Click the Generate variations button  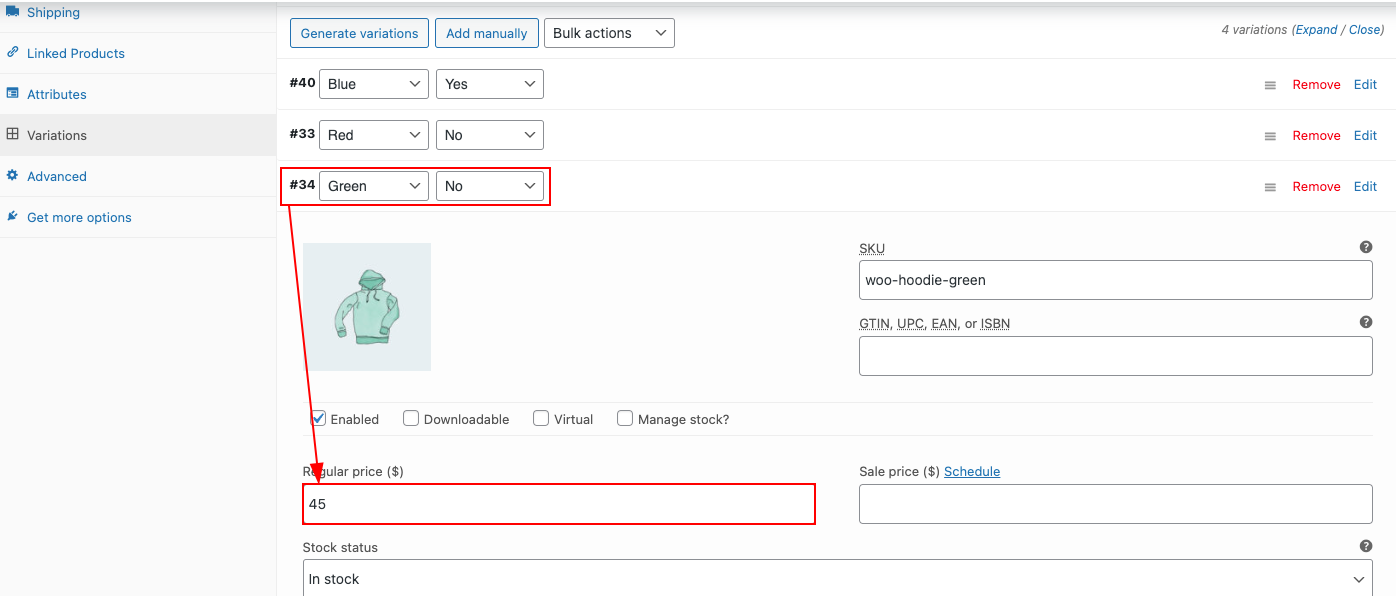pos(360,33)
